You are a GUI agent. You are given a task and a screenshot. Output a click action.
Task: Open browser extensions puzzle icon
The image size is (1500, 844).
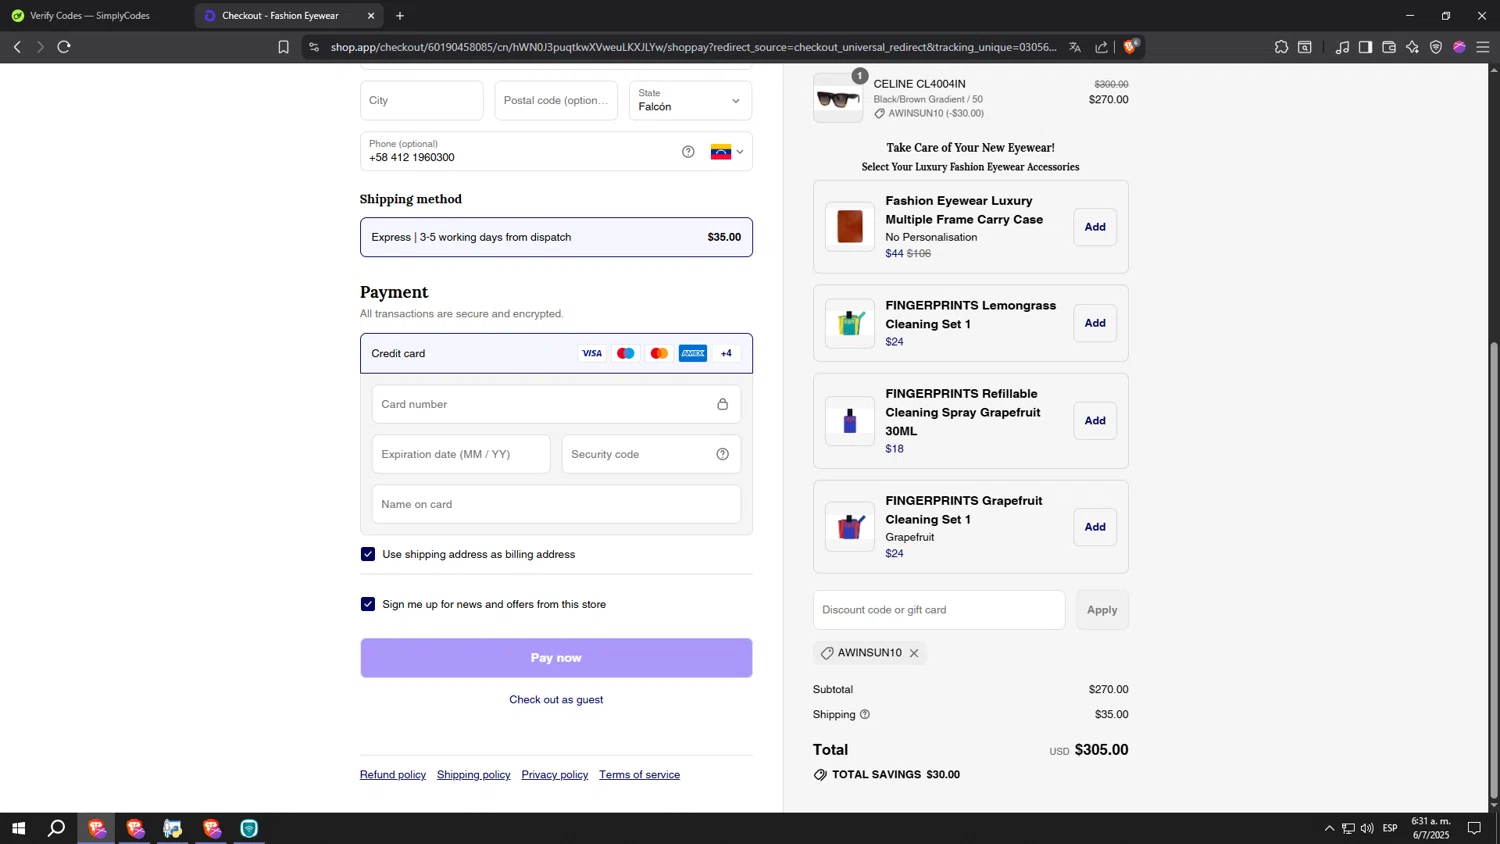tap(1281, 47)
